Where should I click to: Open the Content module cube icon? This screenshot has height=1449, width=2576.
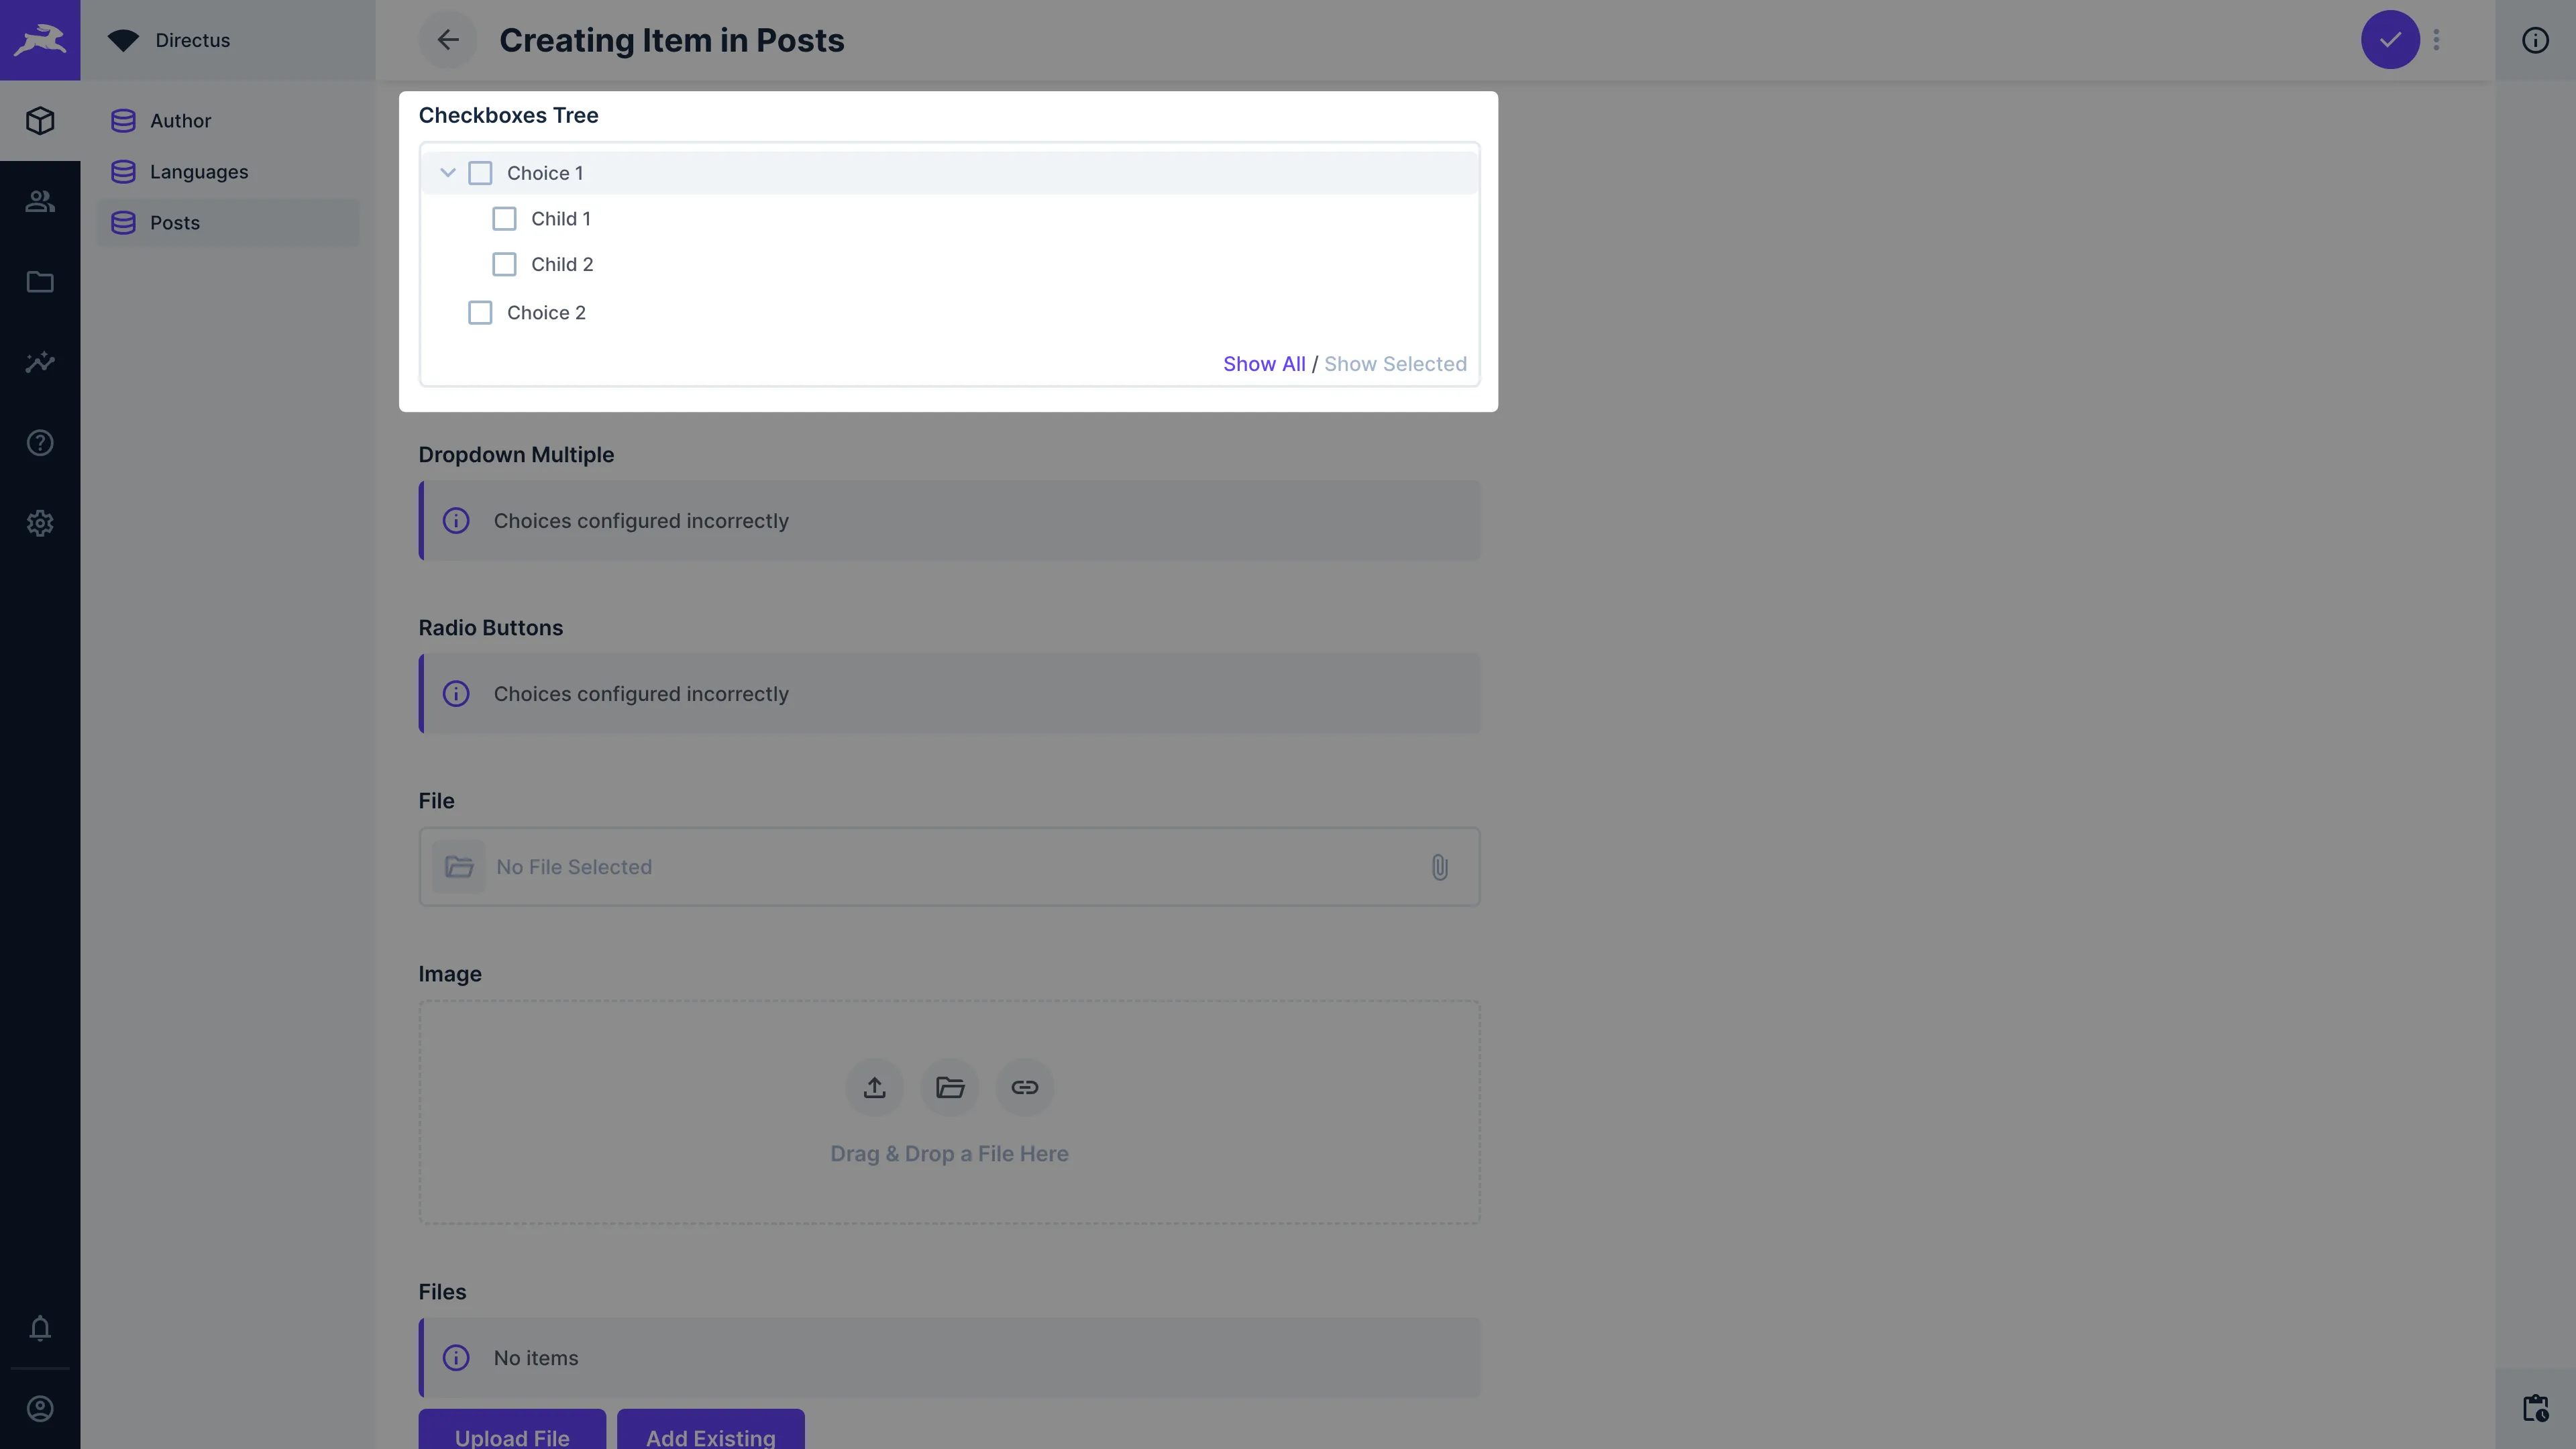tap(40, 120)
